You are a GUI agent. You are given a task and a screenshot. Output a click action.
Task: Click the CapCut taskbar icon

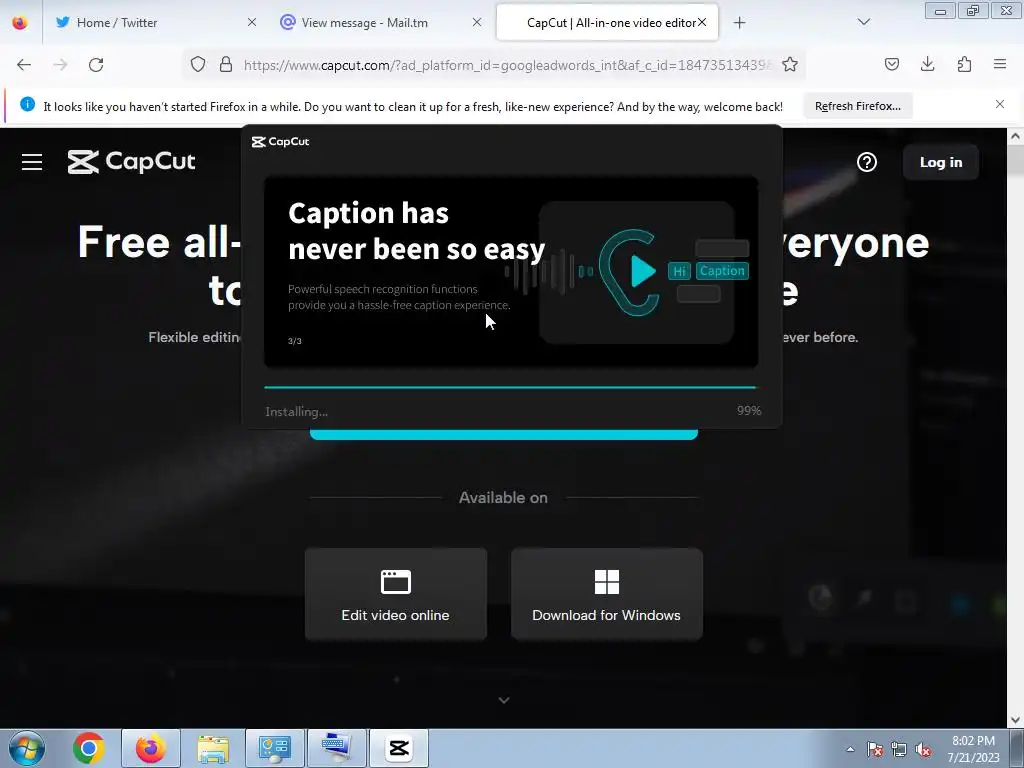(399, 748)
